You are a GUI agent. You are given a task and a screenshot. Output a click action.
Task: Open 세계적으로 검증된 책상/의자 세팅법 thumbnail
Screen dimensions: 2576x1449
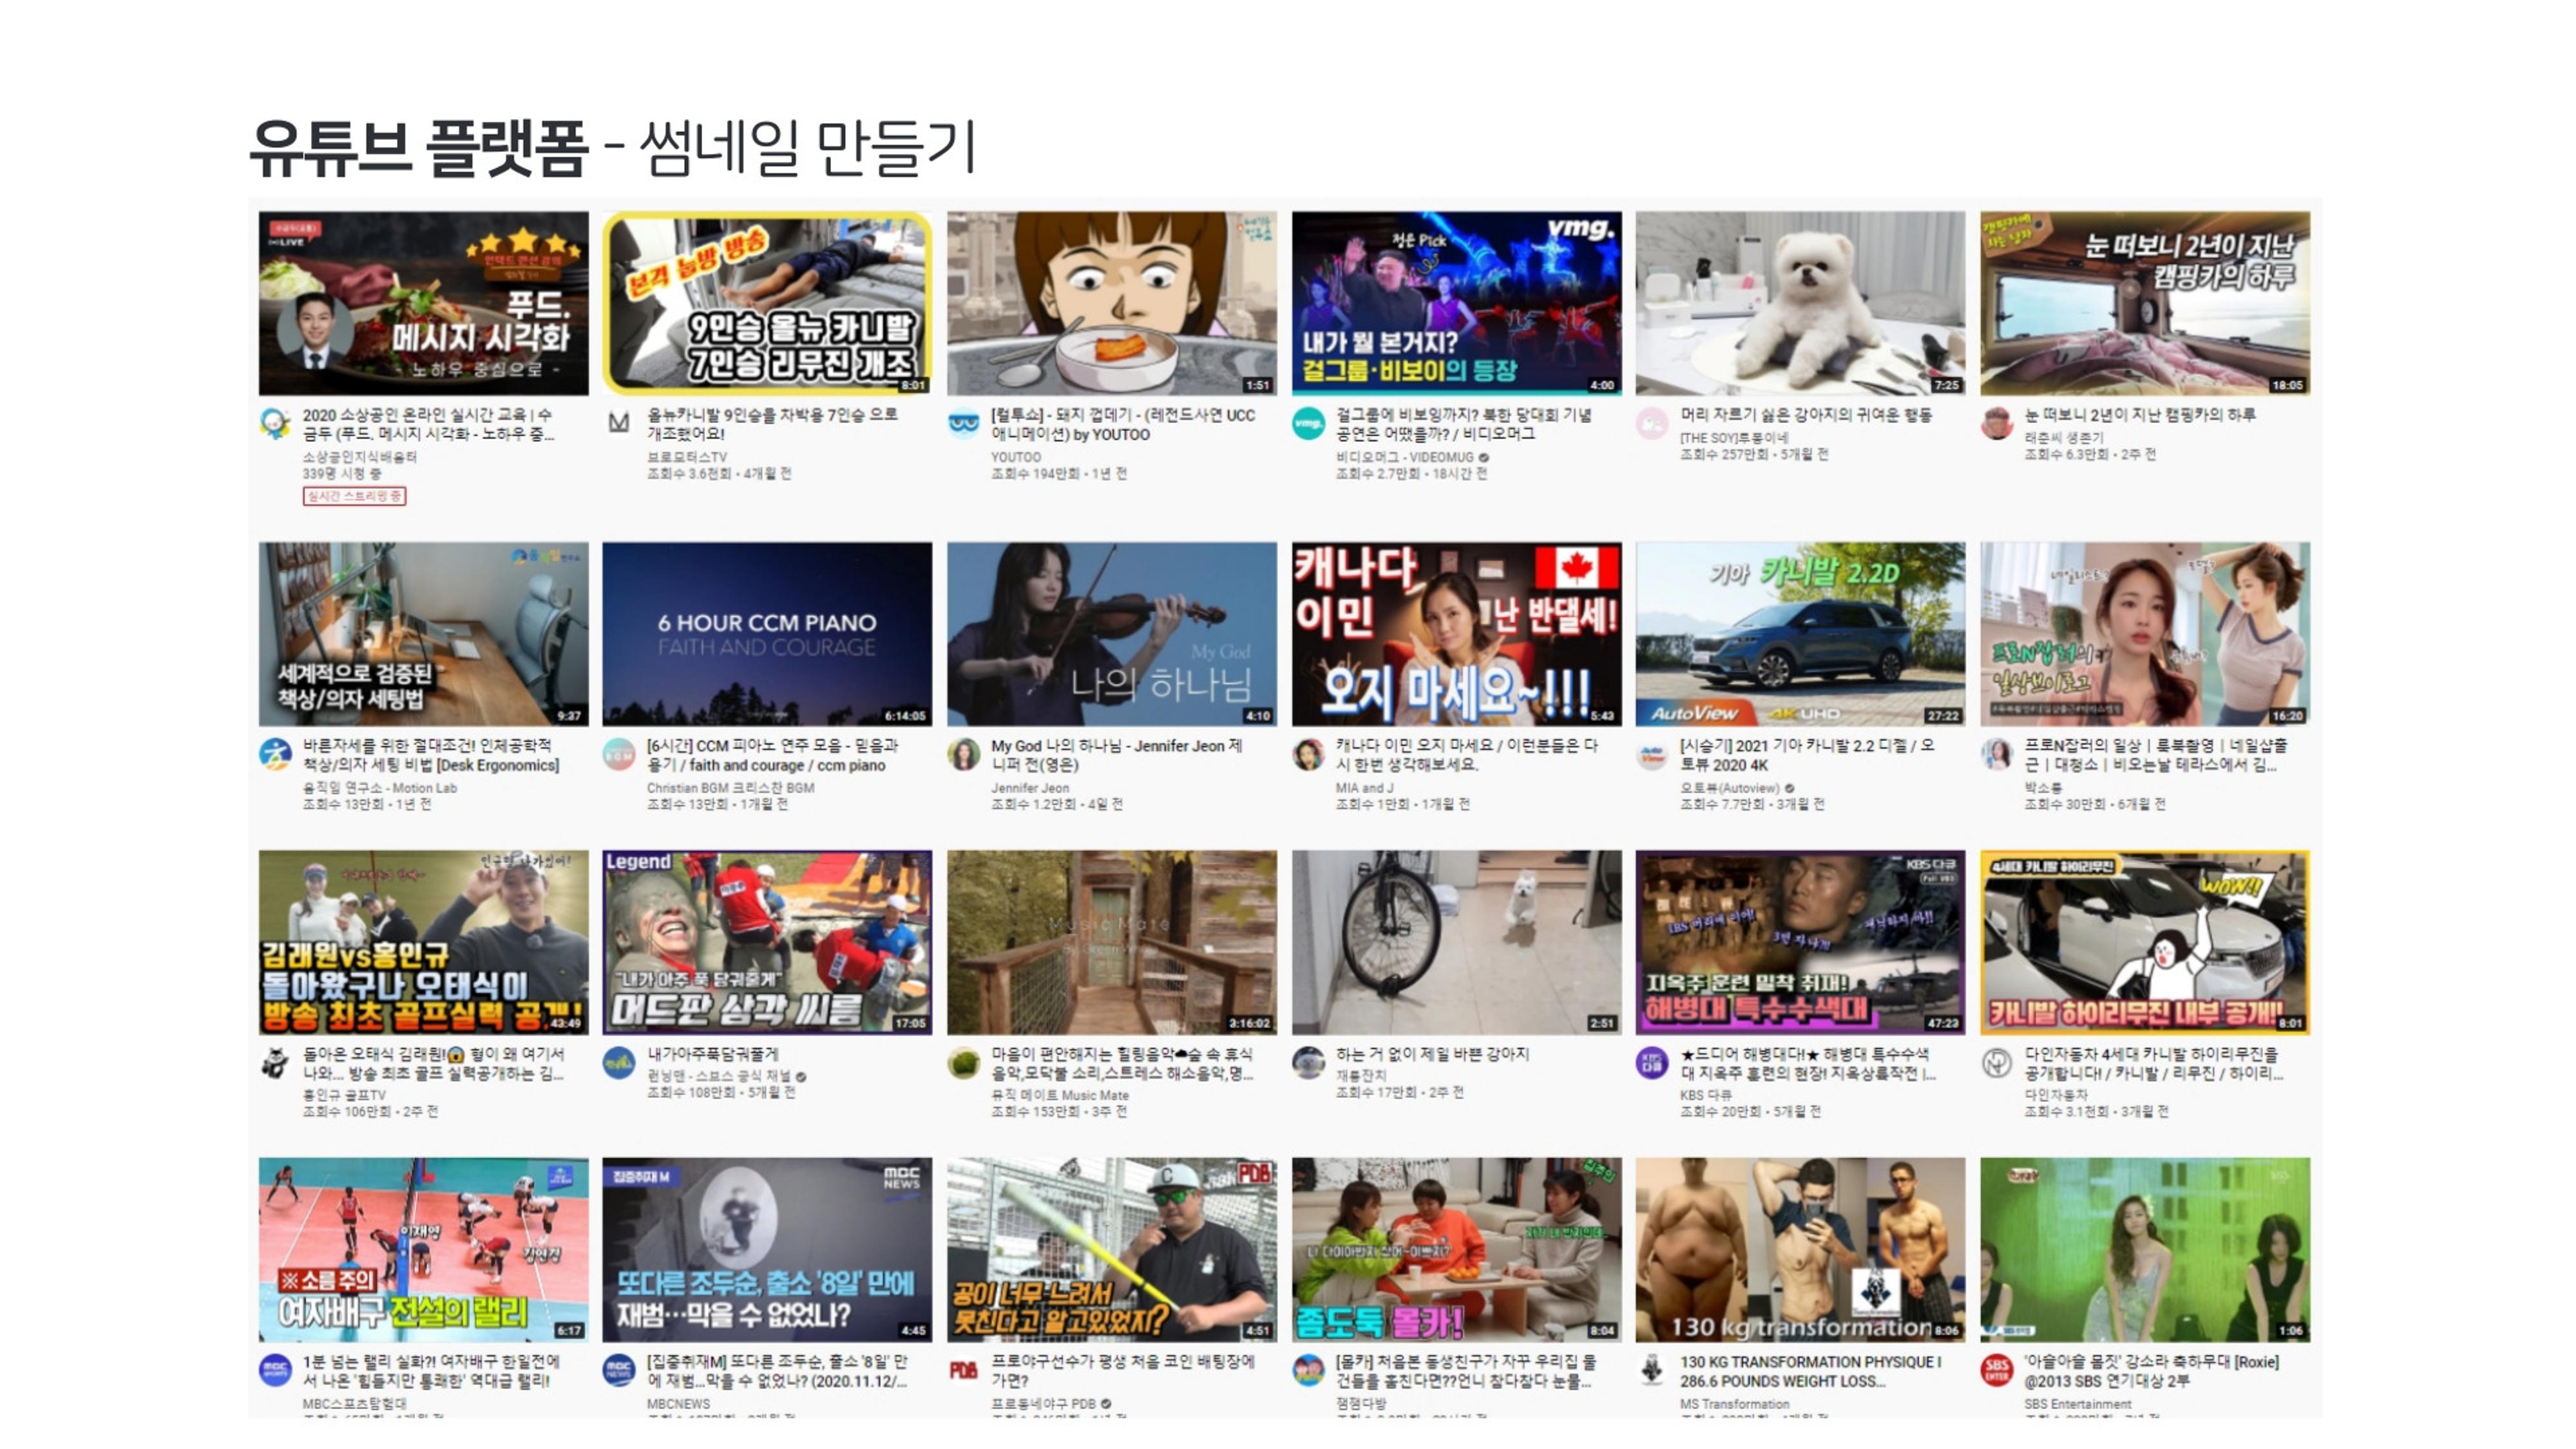click(x=424, y=634)
